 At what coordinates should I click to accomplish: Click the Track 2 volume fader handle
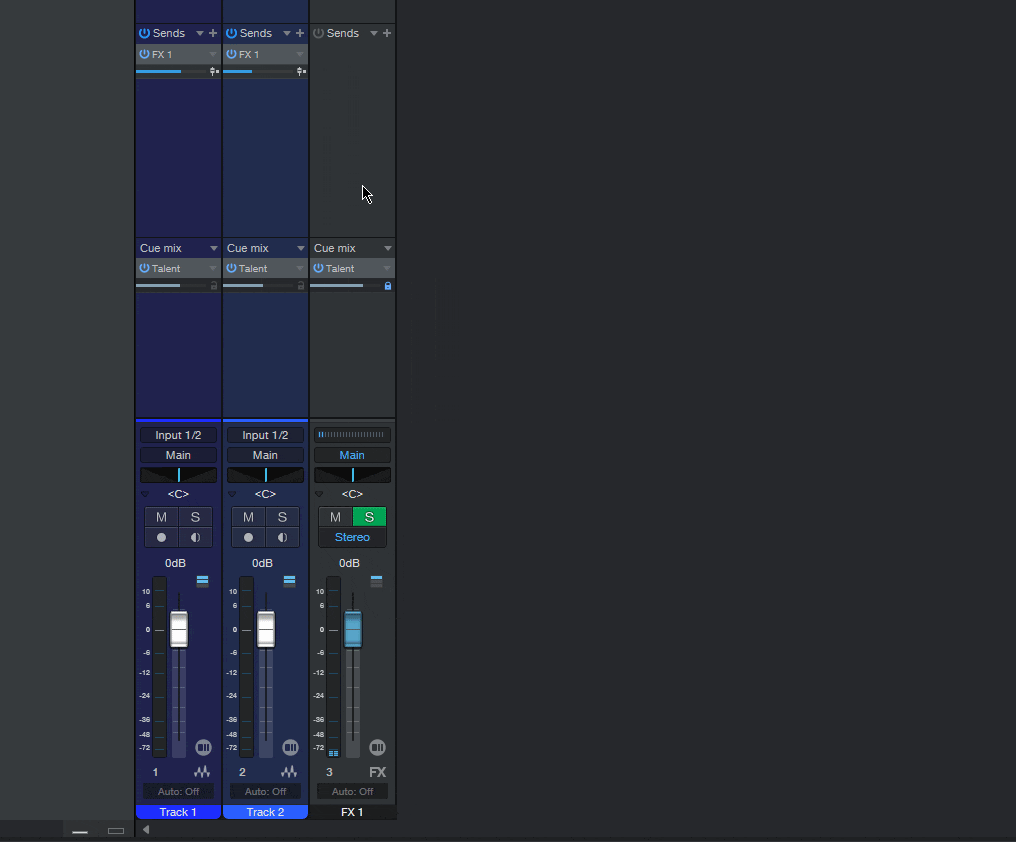266,629
